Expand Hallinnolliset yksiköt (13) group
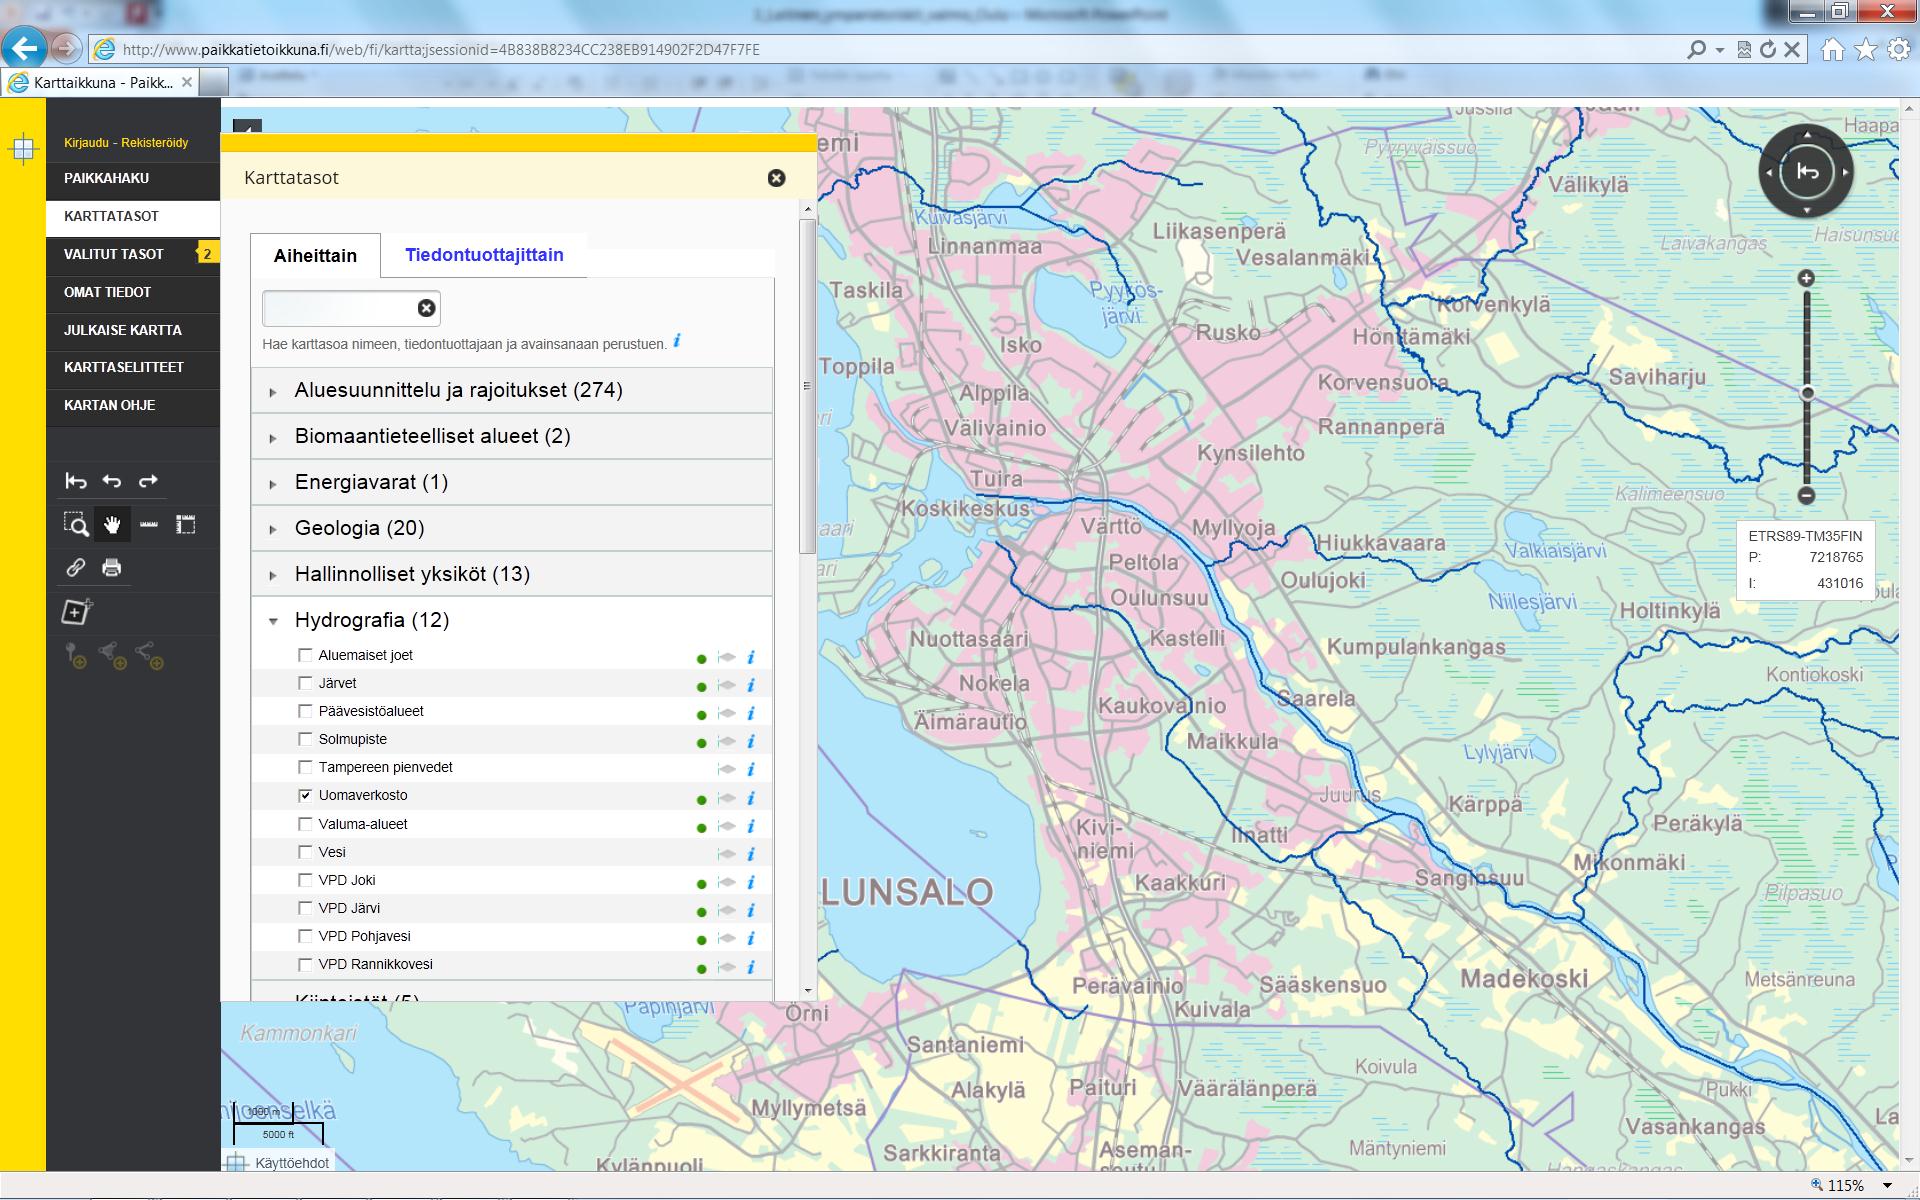This screenshot has height=1200, width=1920. point(512,574)
